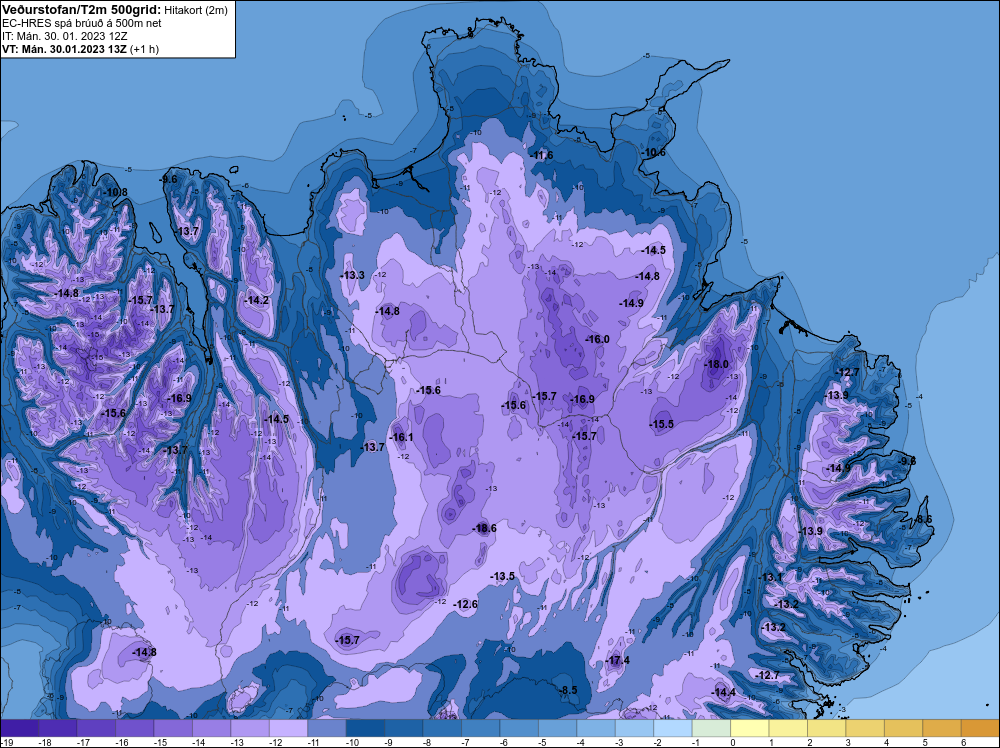Viewport: 1000px width, 748px height.
Task: Click the legend color swatch labeled -18
Action: 58,728
